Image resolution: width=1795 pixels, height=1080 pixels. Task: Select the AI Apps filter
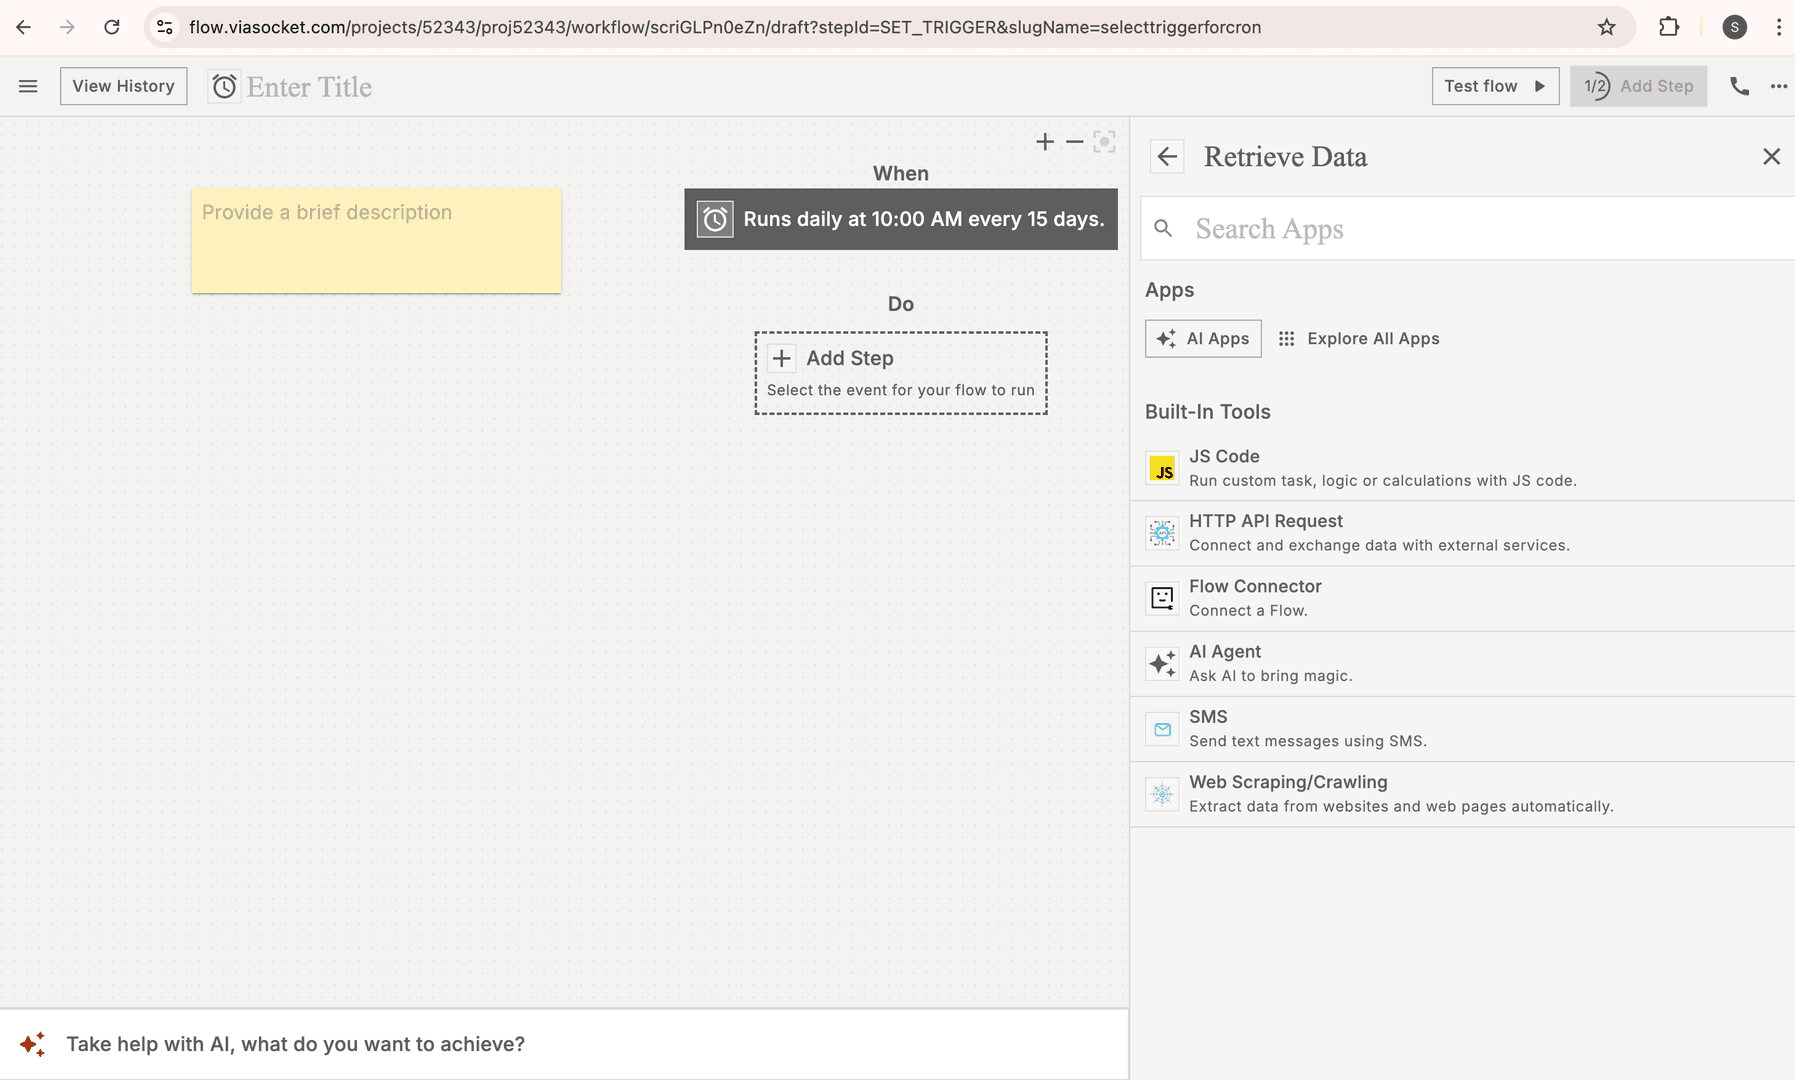click(x=1203, y=339)
